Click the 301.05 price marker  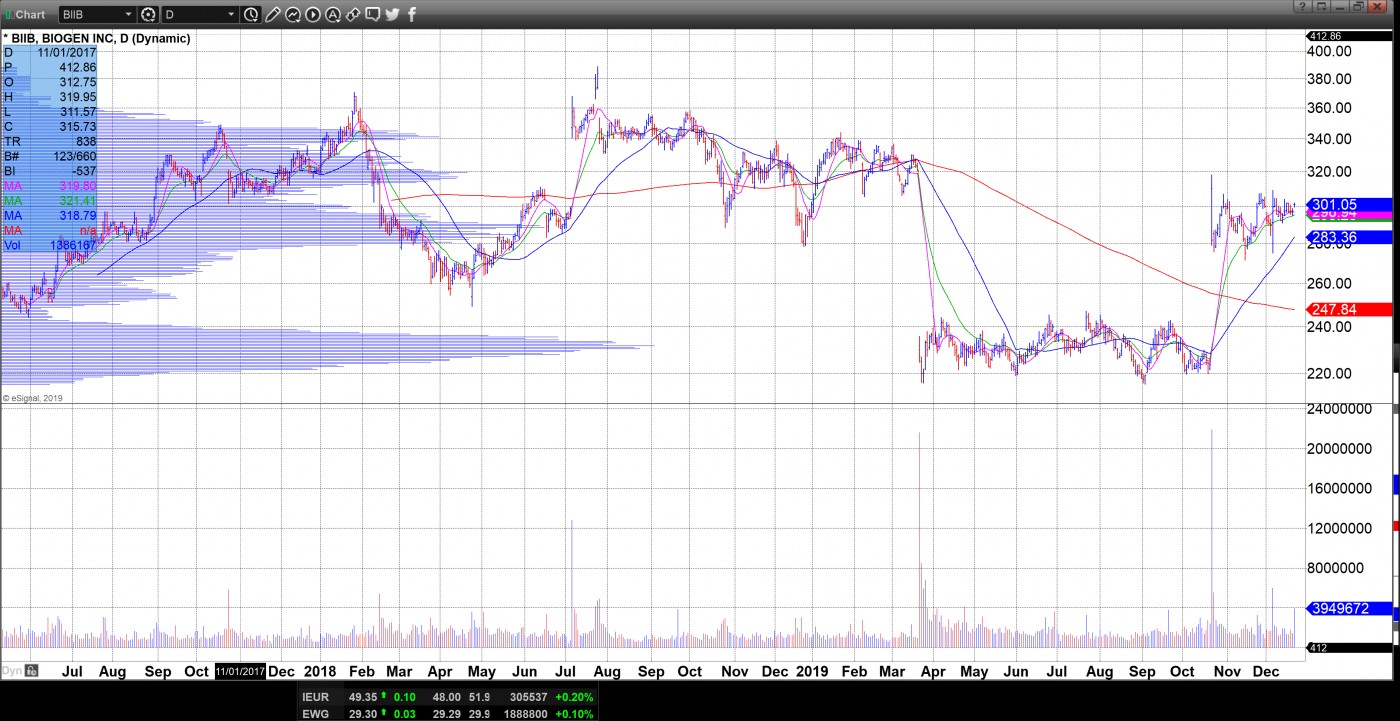point(1349,204)
